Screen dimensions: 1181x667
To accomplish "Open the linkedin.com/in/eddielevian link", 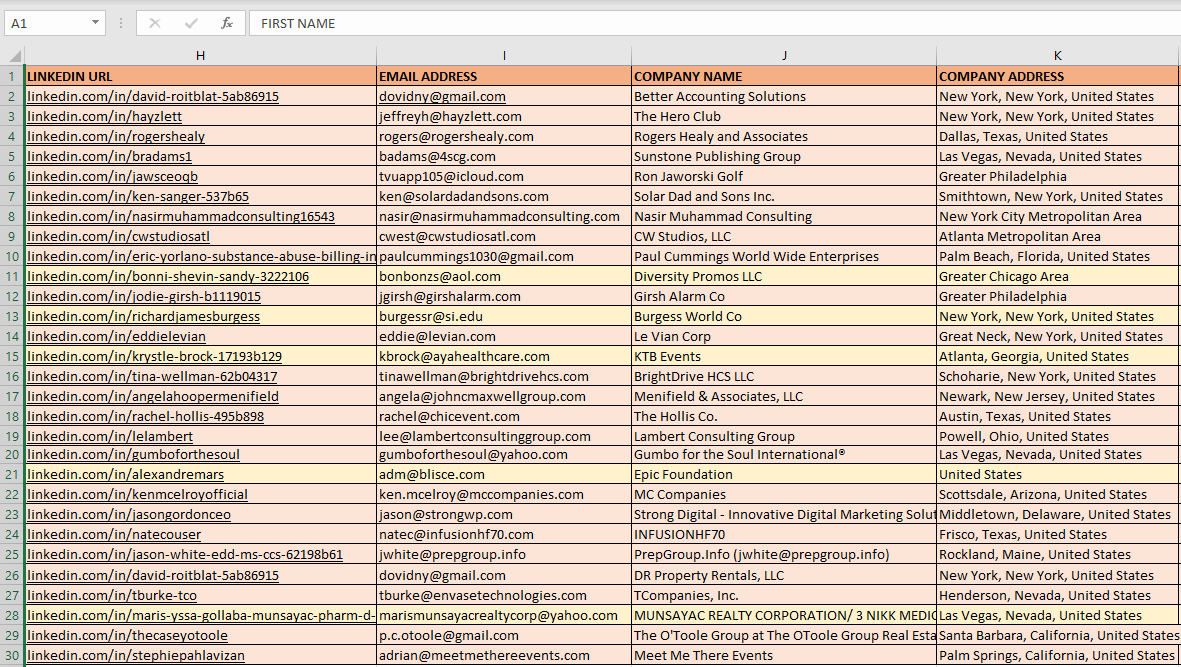I will (x=116, y=337).
